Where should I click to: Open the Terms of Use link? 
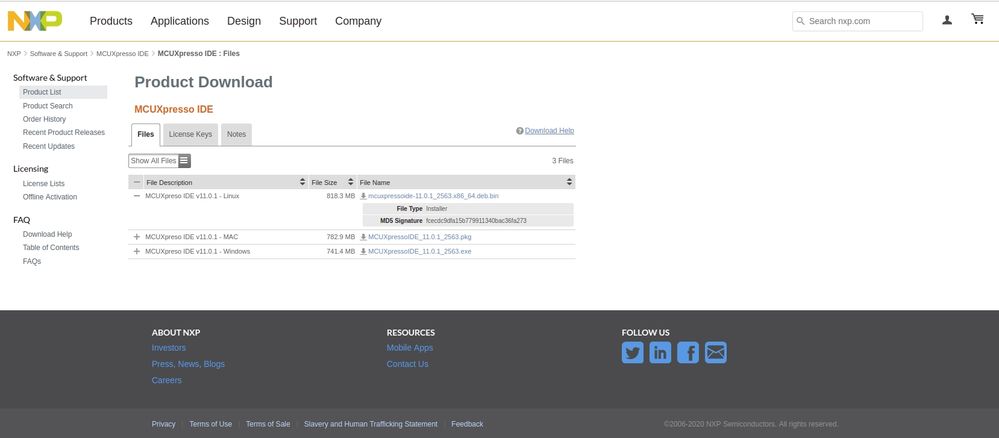coord(211,424)
